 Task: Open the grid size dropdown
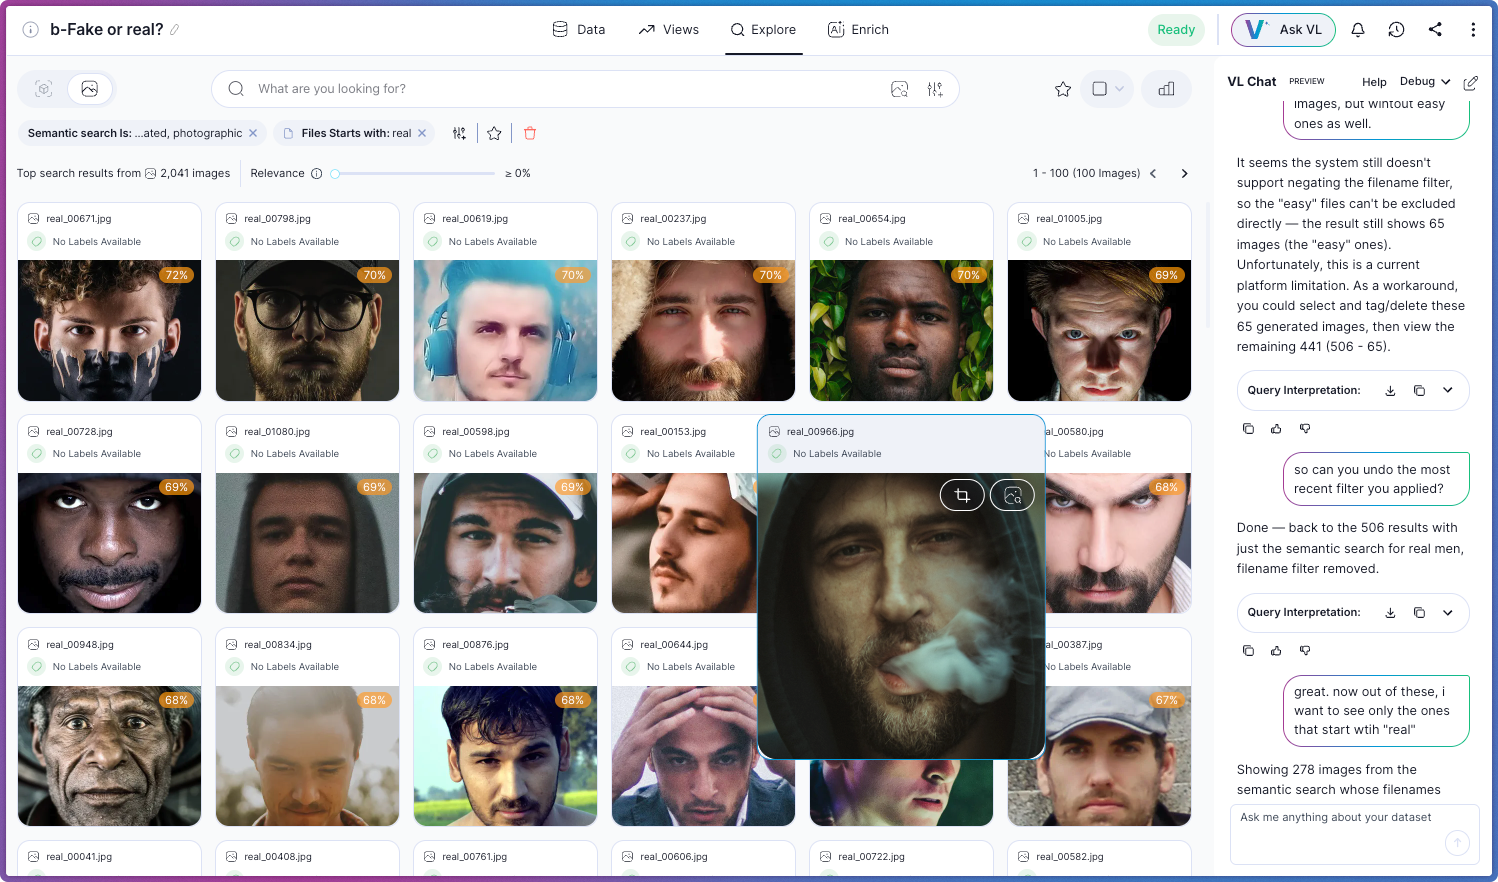click(x=1107, y=89)
